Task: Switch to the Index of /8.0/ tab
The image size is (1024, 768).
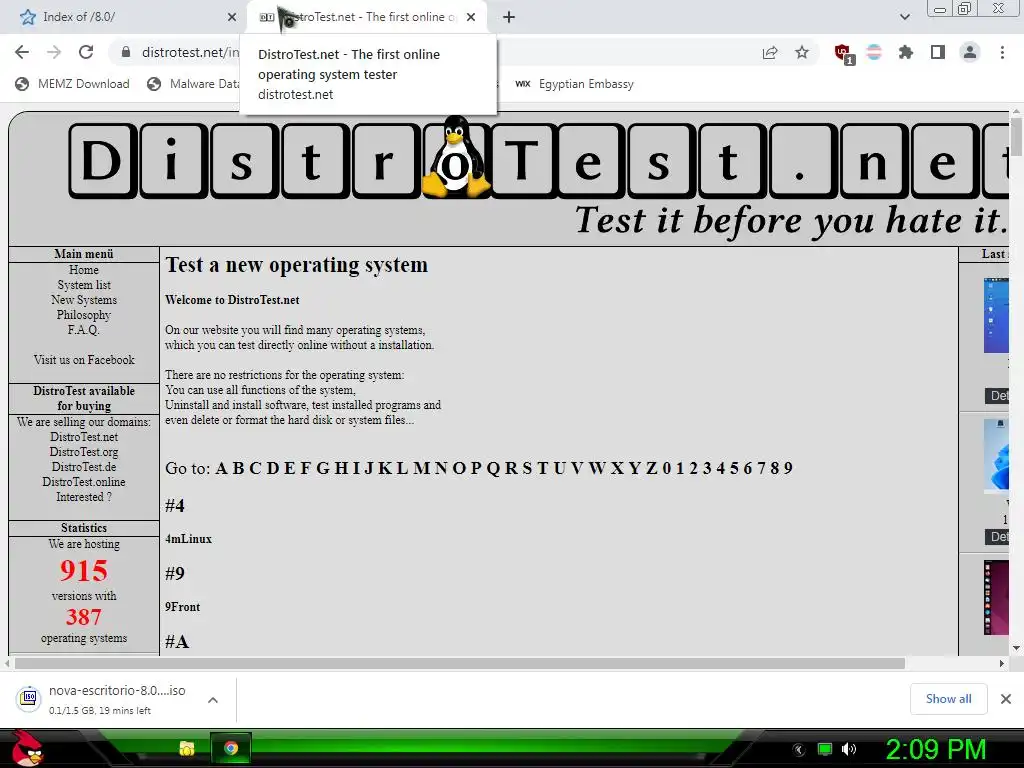Action: click(124, 17)
